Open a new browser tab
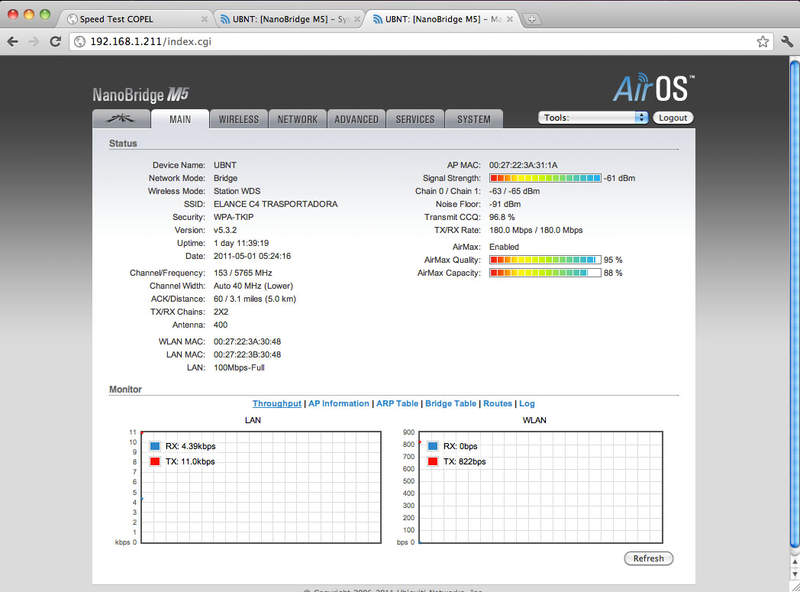 point(531,19)
